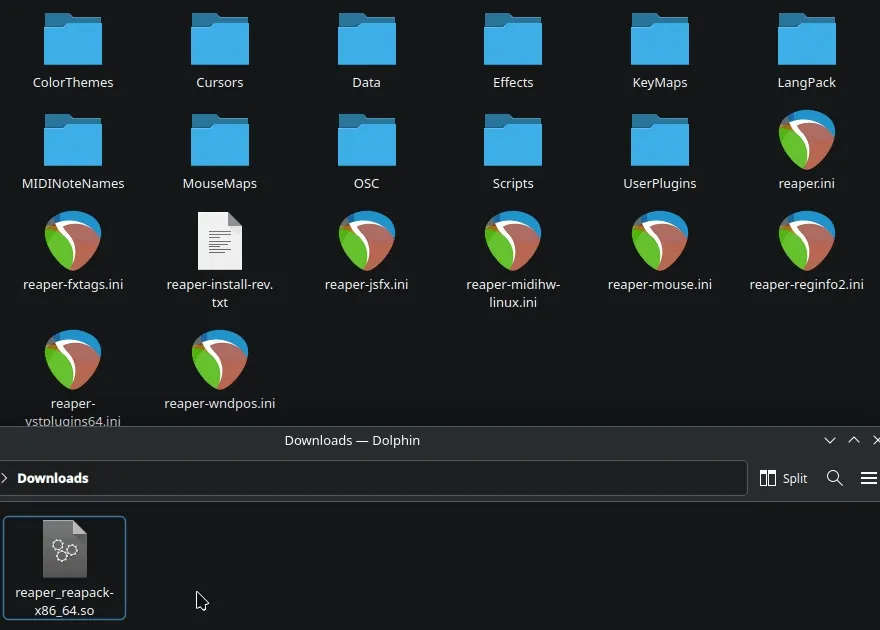Select the reaper-reginfo2.ini file icon
880x630 pixels.
pos(806,241)
